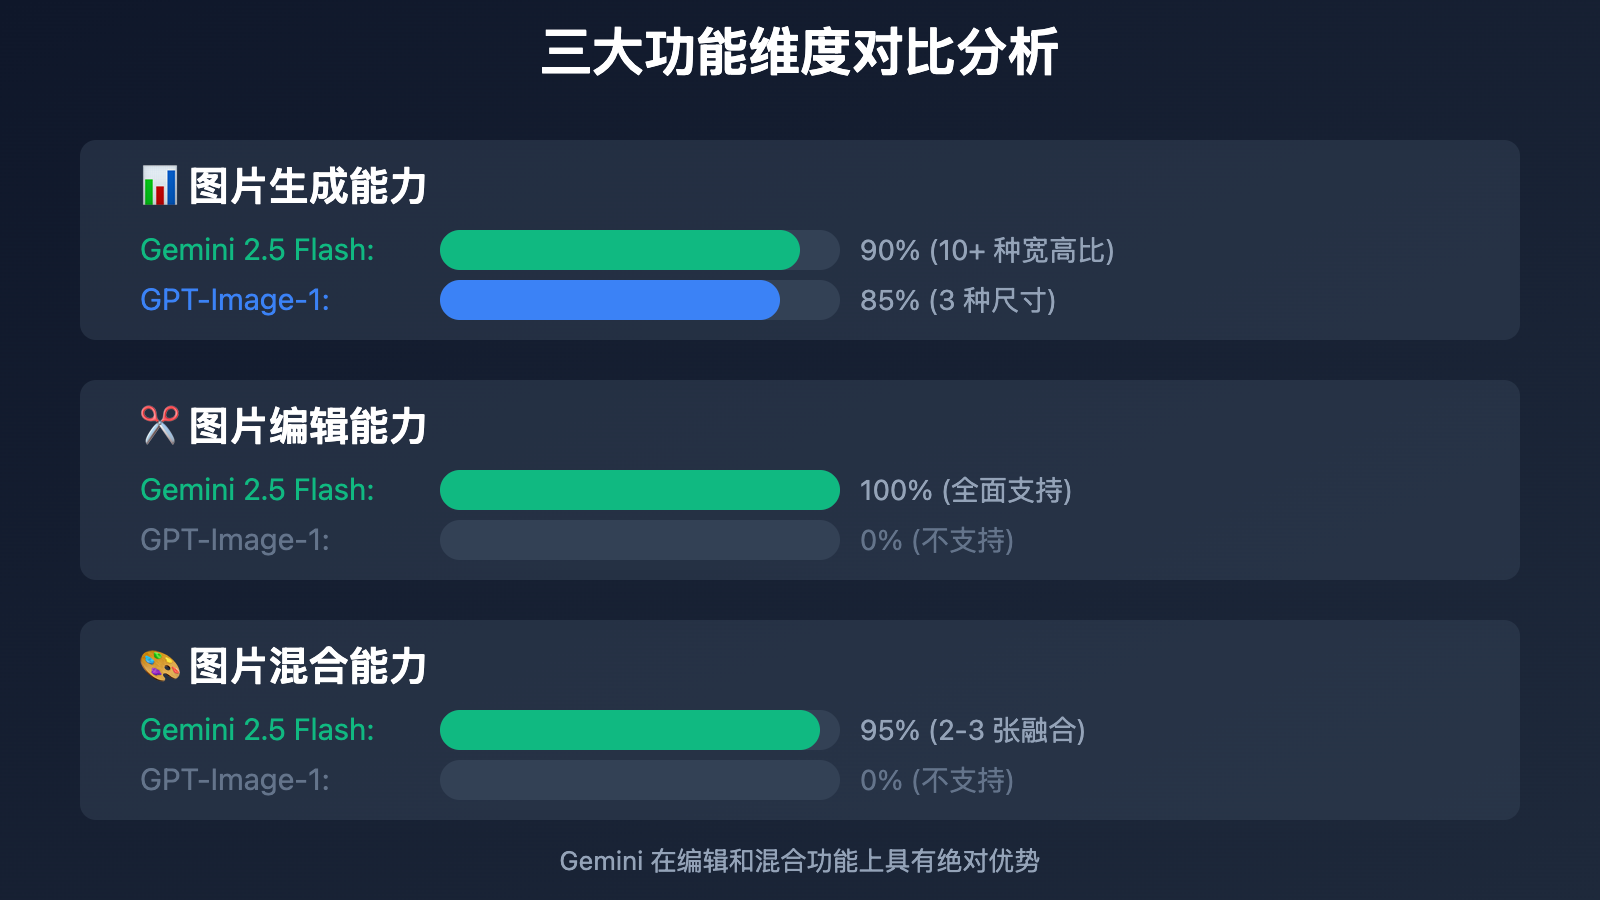Click the footer caption Gemini 在编辑和混合功能上具有绝对优势
Image resolution: width=1600 pixels, height=900 pixels.
coord(800,861)
